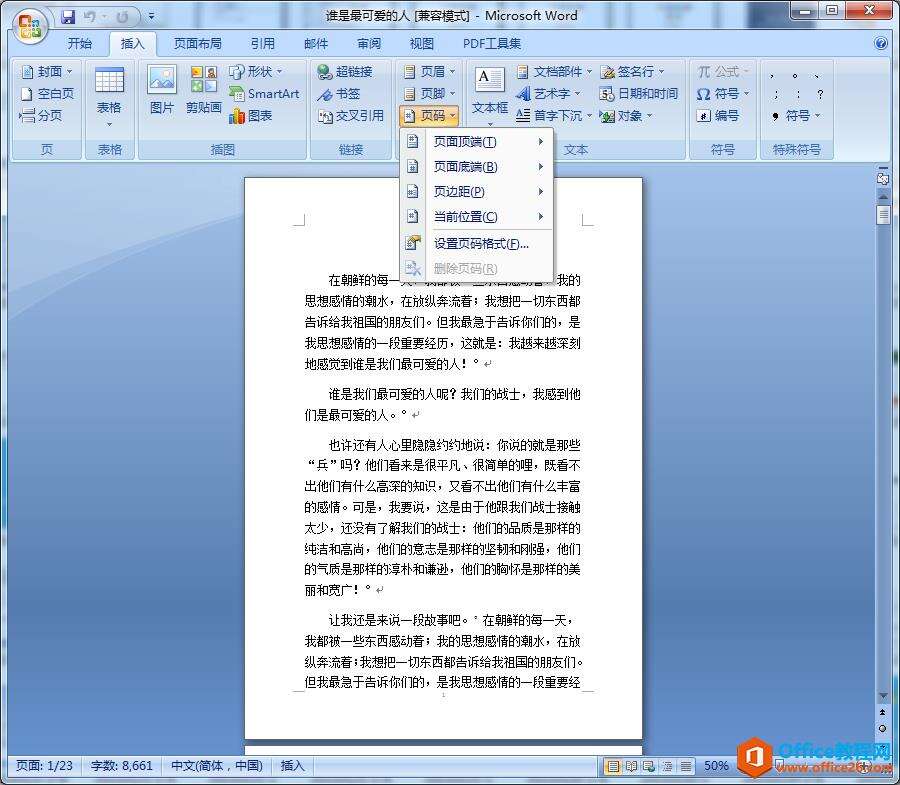Screen dimensions: 900x785
Task: Open Shapes (形状) dropdown
Action: coord(256,72)
